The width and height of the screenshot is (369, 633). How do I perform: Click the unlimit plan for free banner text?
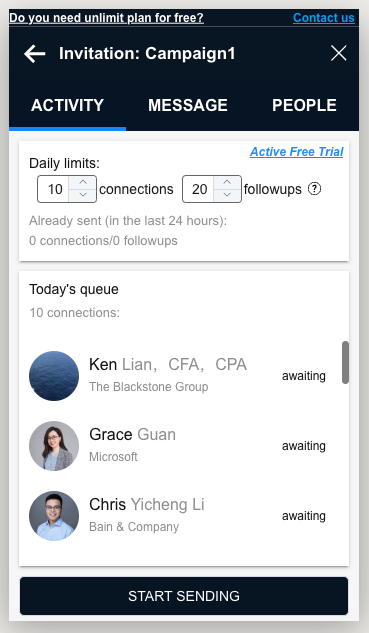(x=107, y=18)
